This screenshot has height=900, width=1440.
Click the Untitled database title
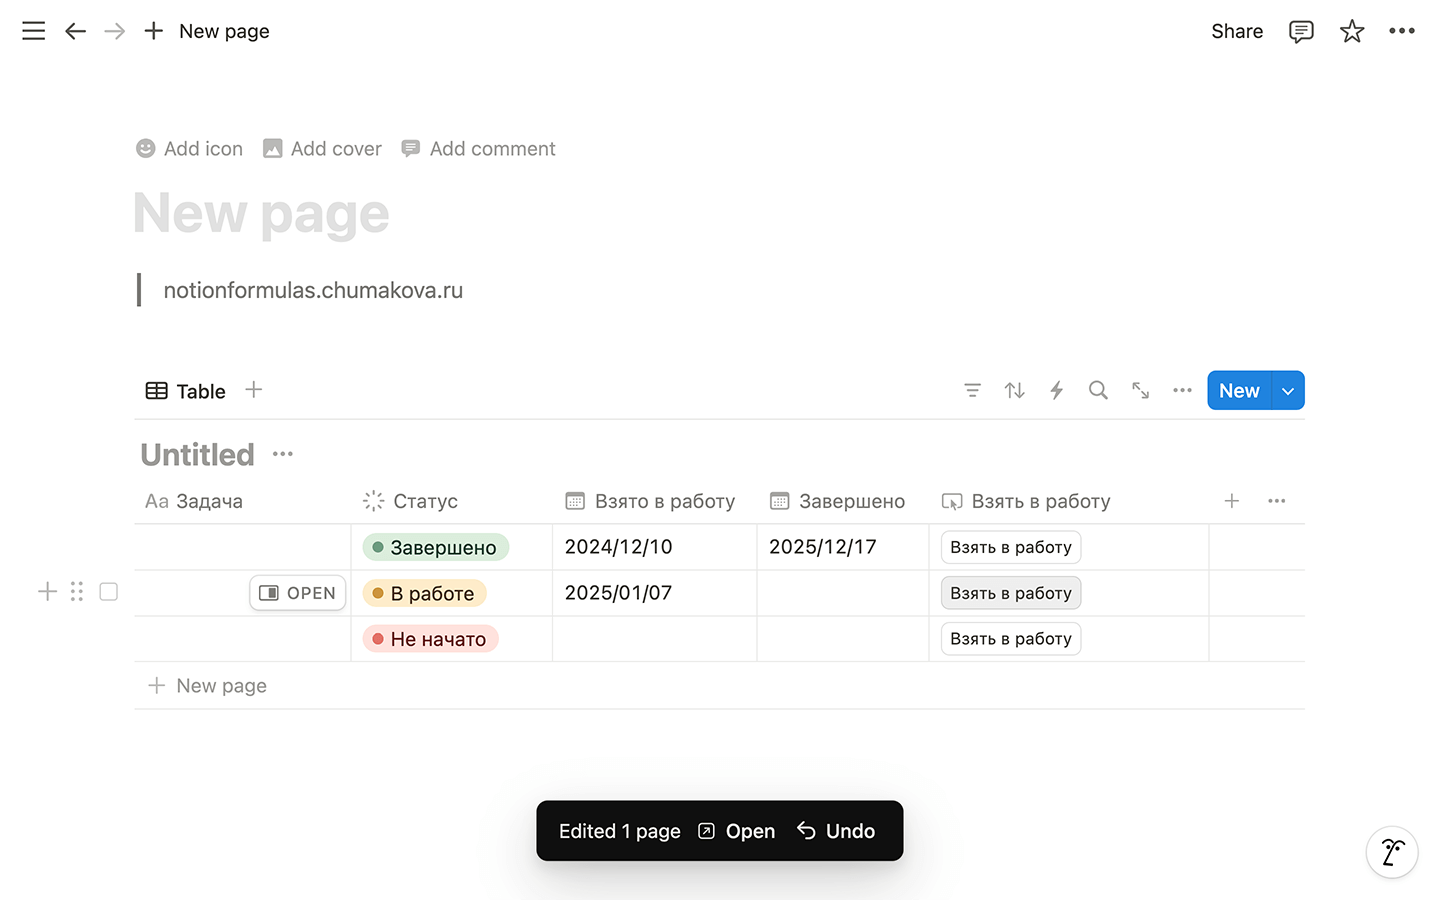(x=197, y=455)
